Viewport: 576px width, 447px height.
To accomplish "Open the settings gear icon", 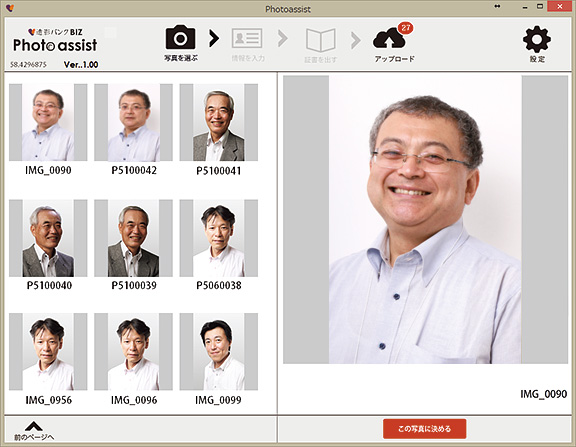I will pyautogui.click(x=537, y=39).
